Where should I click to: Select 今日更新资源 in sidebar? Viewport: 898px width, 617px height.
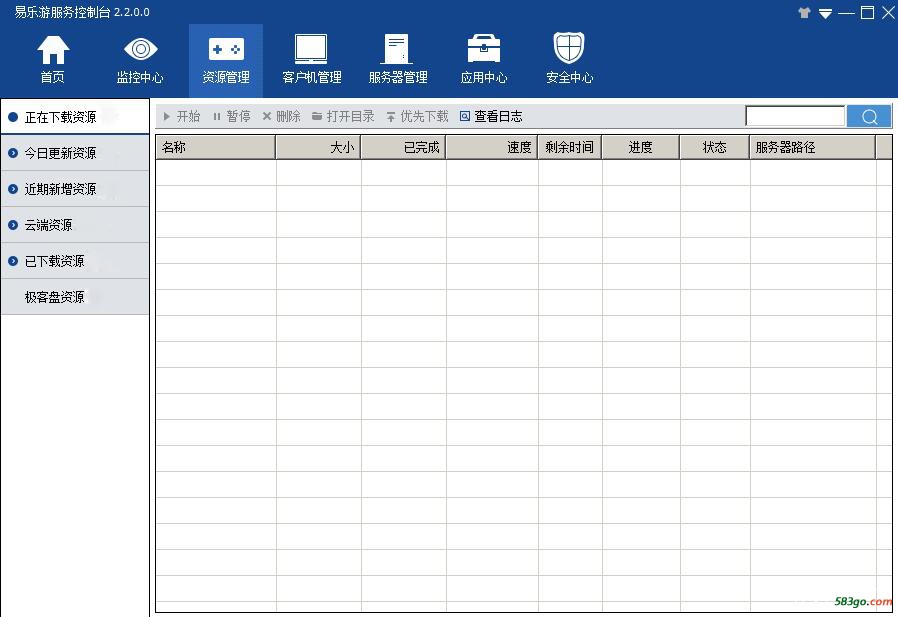(x=75, y=153)
